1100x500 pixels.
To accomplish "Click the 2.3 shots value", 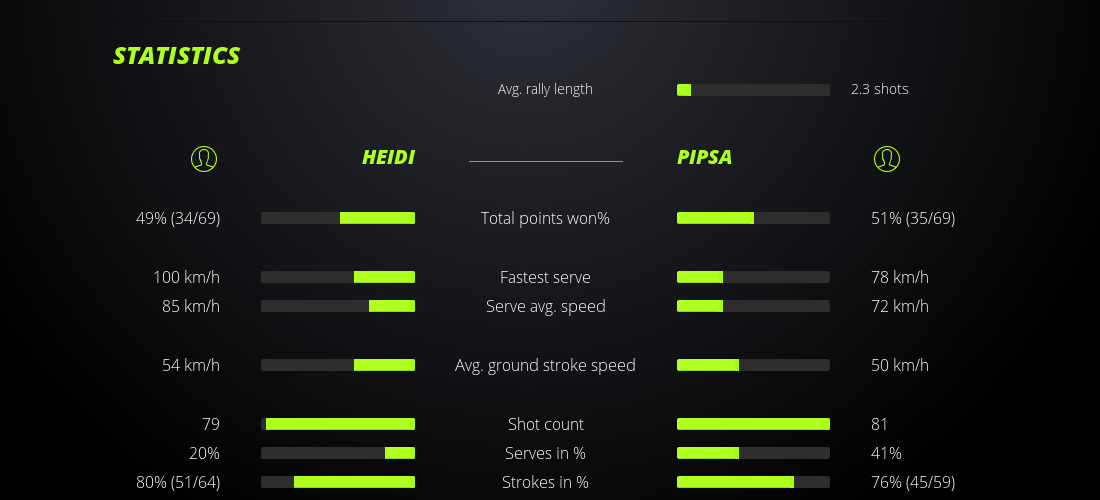I will coord(880,89).
